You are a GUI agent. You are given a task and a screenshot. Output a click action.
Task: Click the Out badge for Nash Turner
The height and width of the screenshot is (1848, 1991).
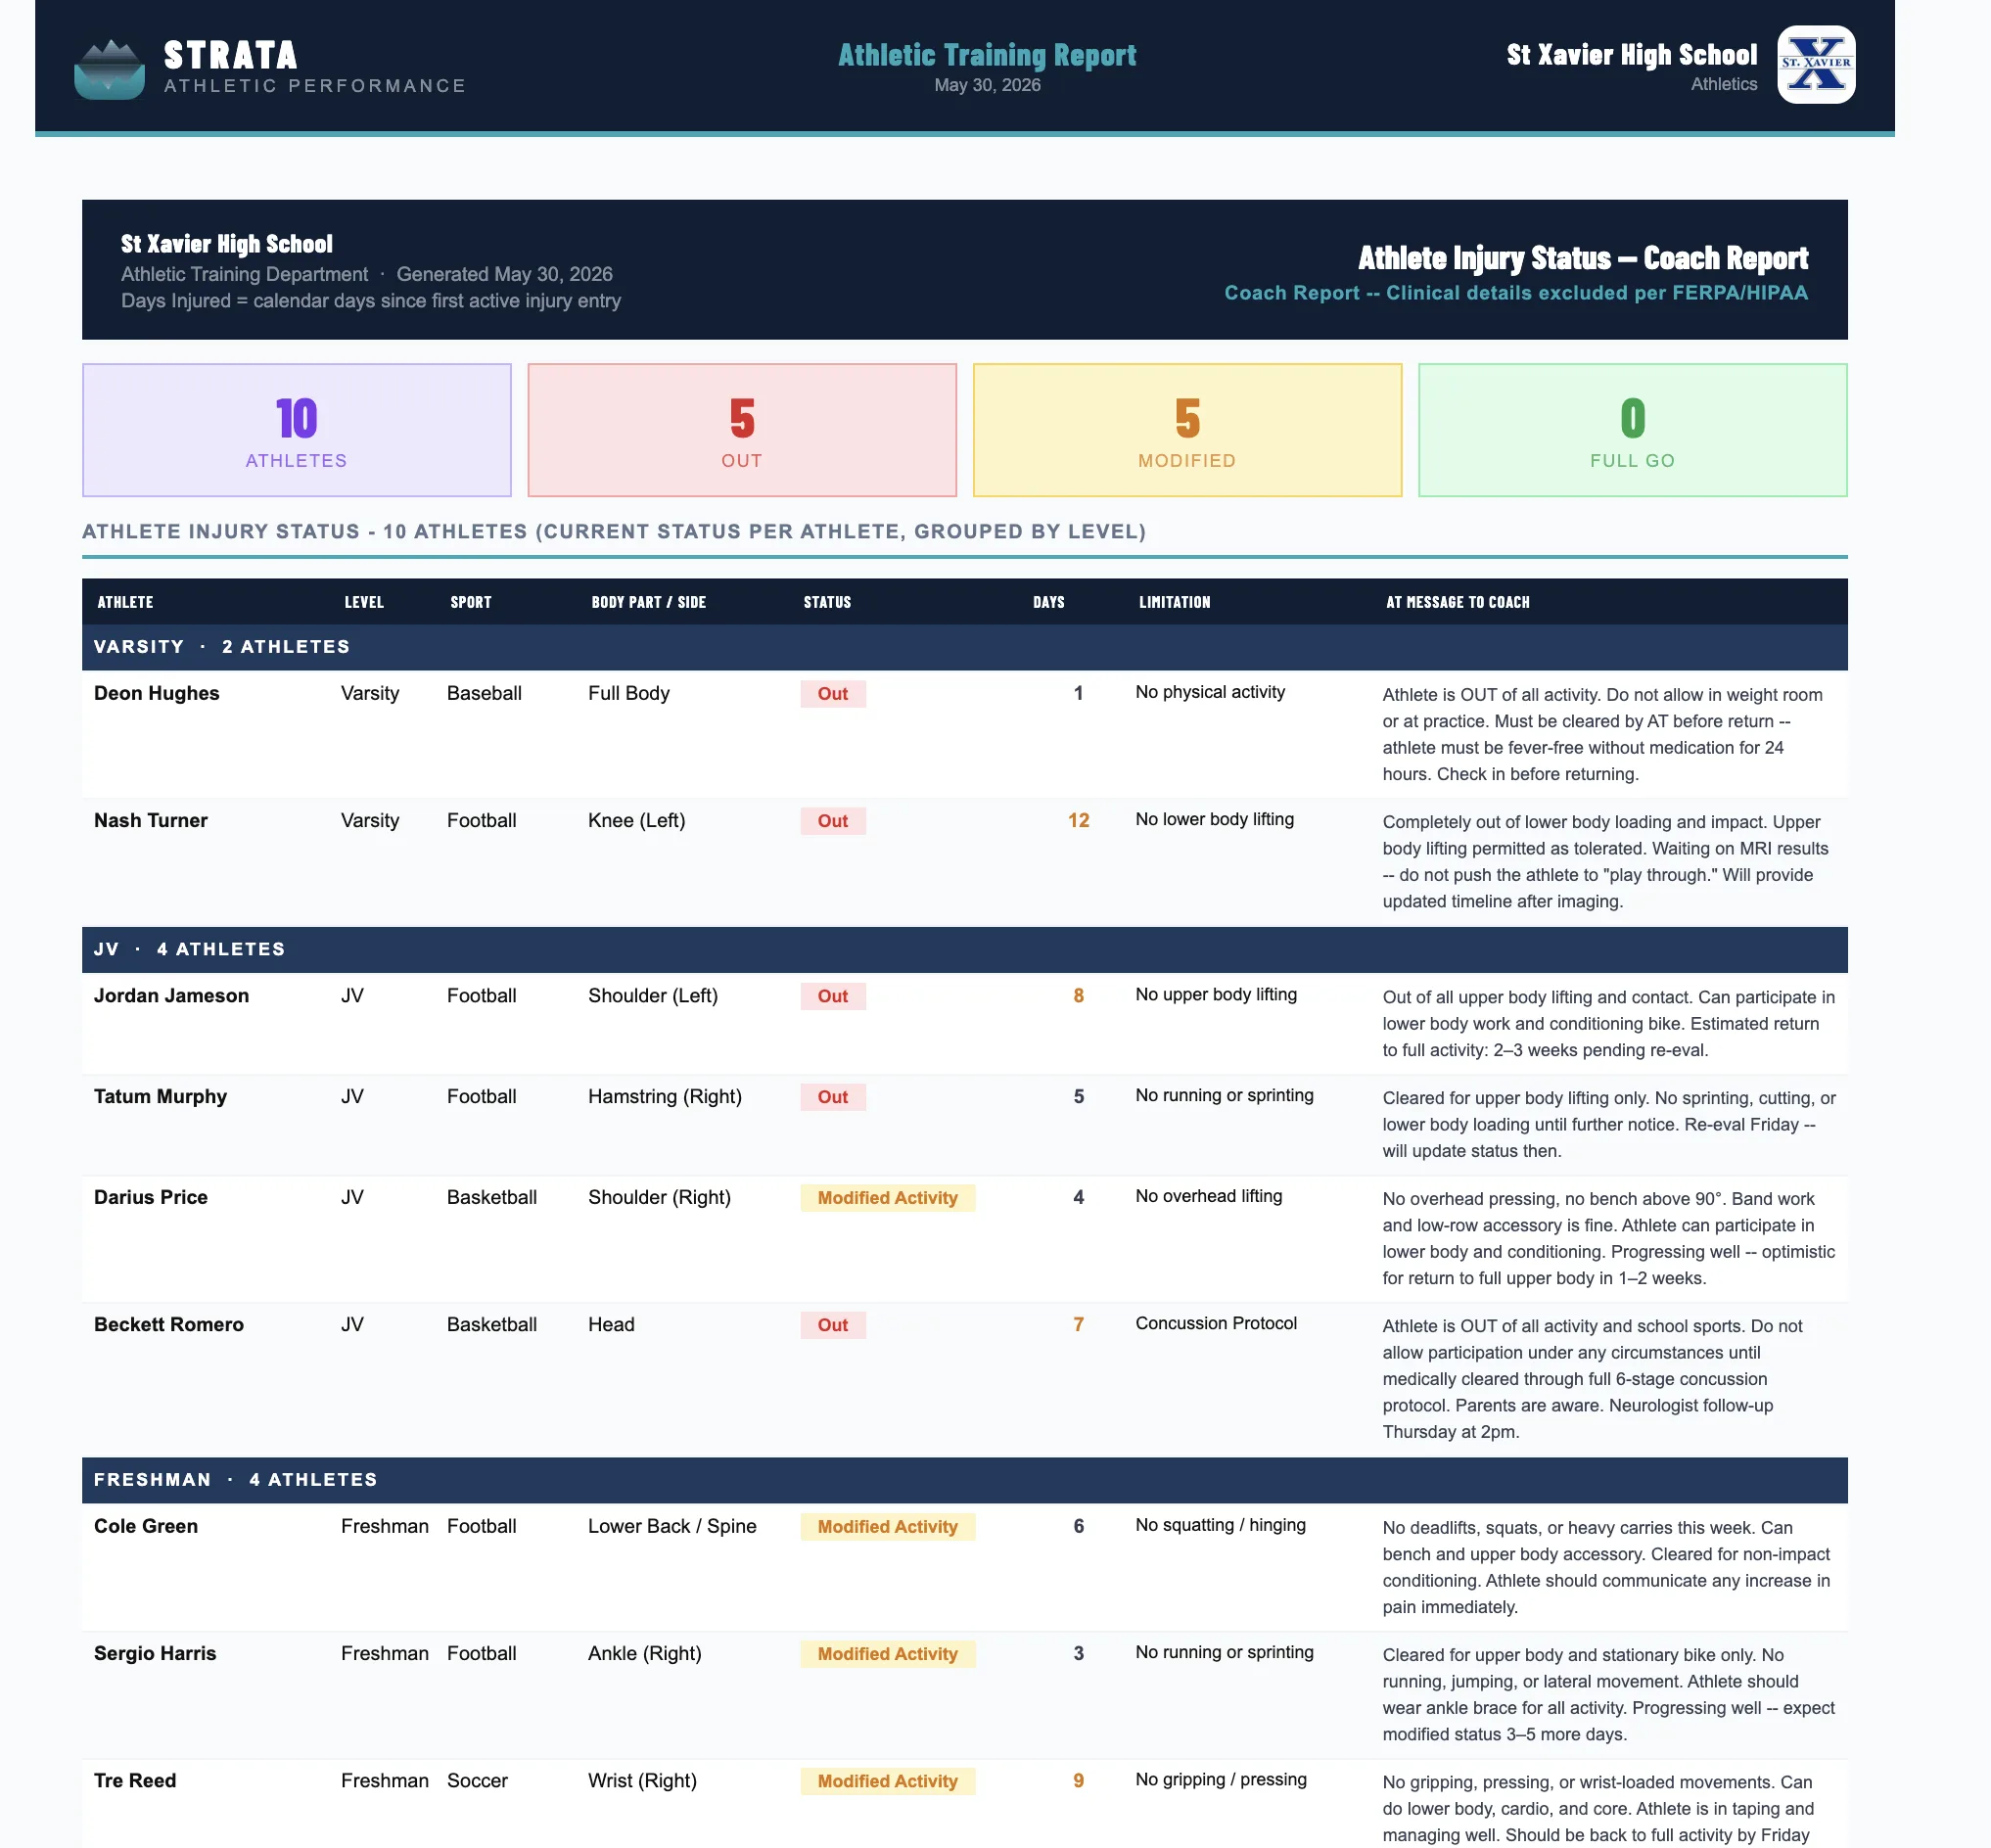tap(833, 821)
